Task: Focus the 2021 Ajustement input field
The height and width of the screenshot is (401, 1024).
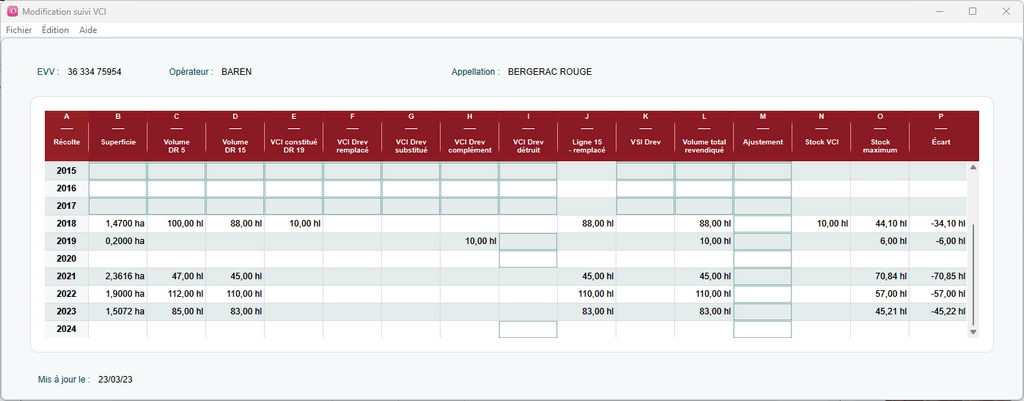Action: coord(762,277)
